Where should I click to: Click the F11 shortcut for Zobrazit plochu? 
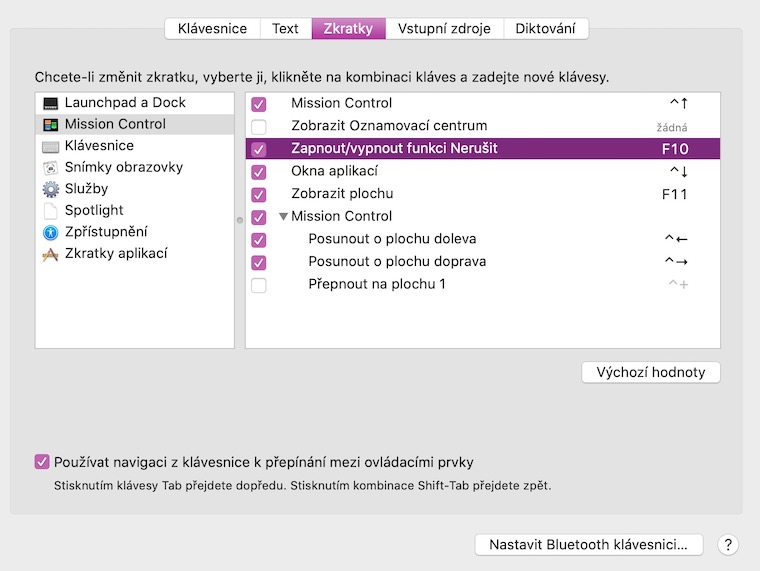(x=675, y=194)
